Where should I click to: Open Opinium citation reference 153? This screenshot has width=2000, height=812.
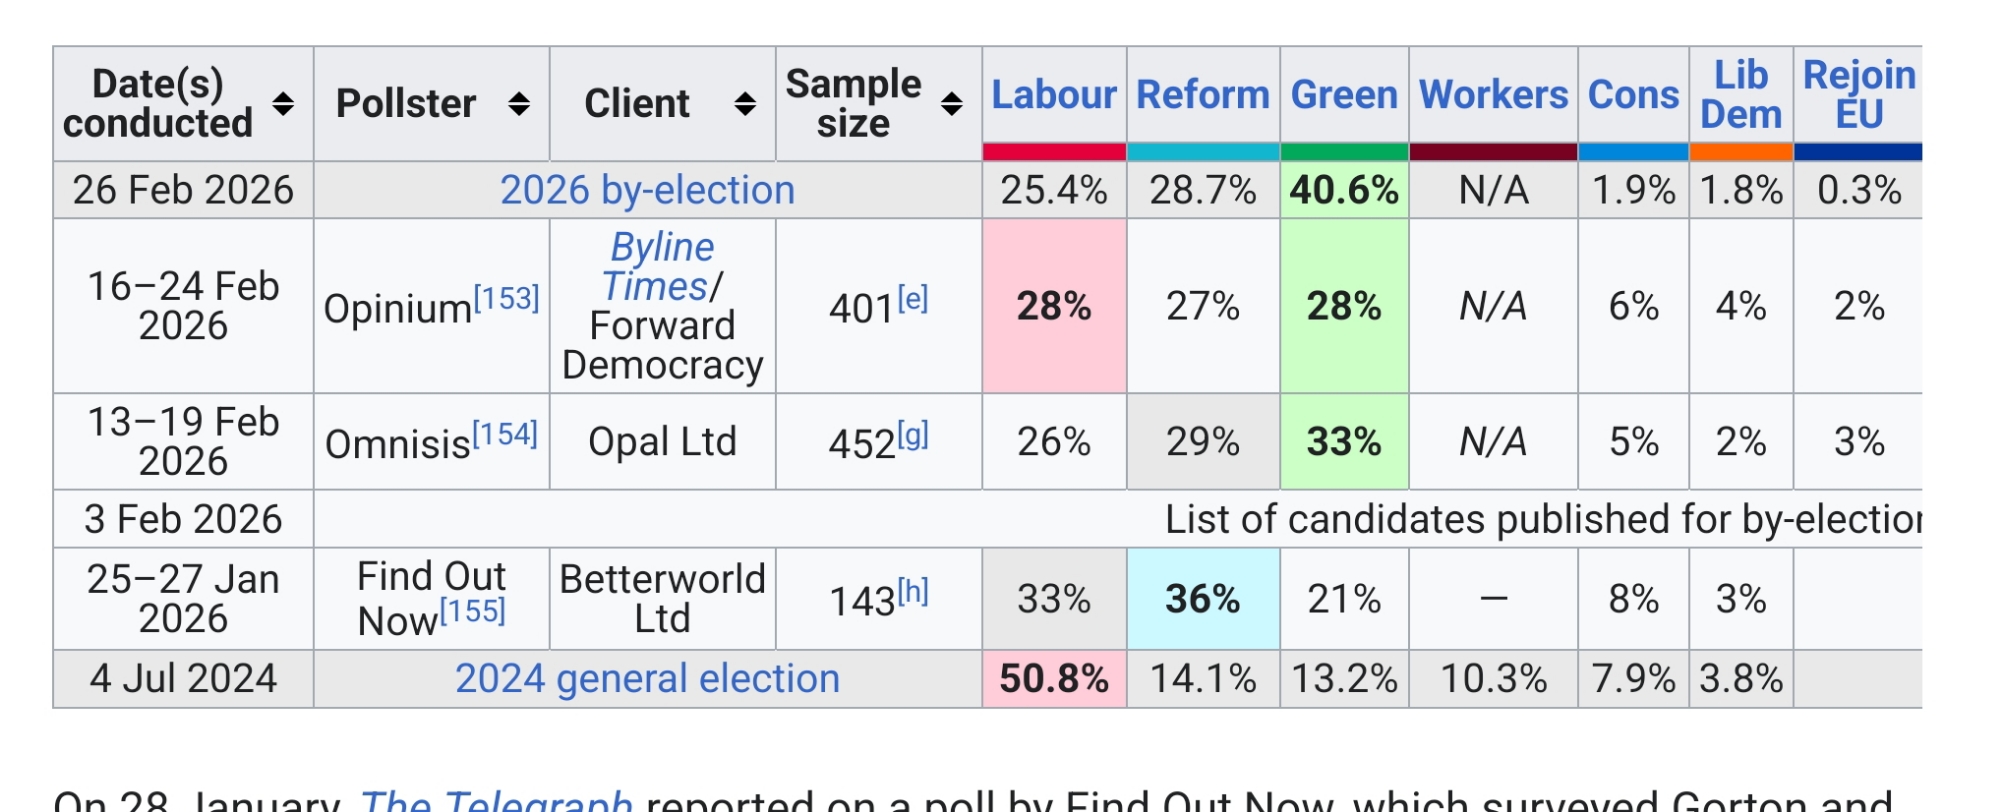coord(506,298)
